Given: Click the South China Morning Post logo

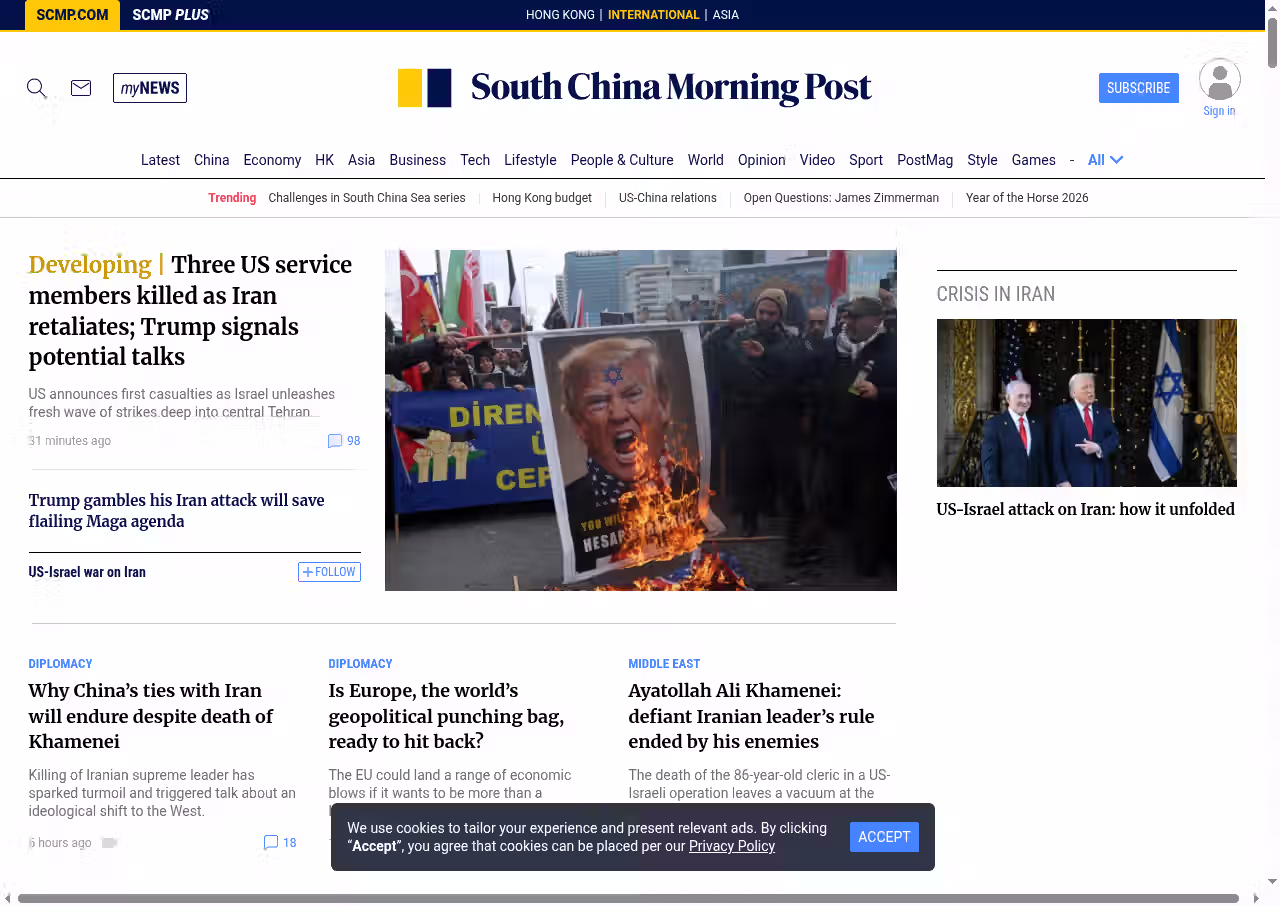Looking at the screenshot, I should [x=635, y=88].
